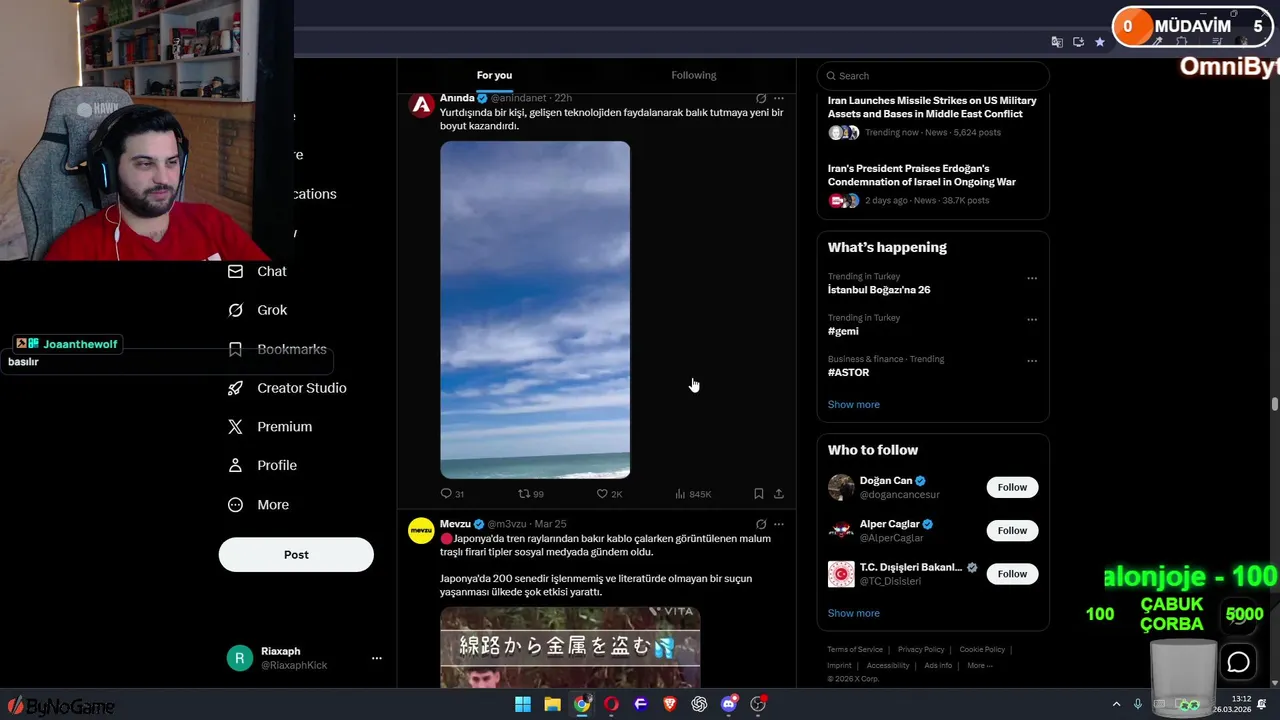Viewport: 1280px width, 720px height.
Task: Click the translate page icon in address bar
Action: pos(1057,42)
